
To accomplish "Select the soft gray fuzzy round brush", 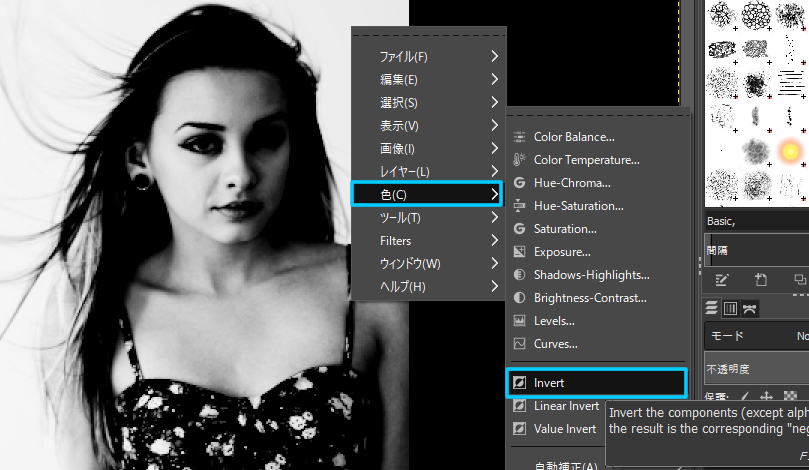I will 756,151.
